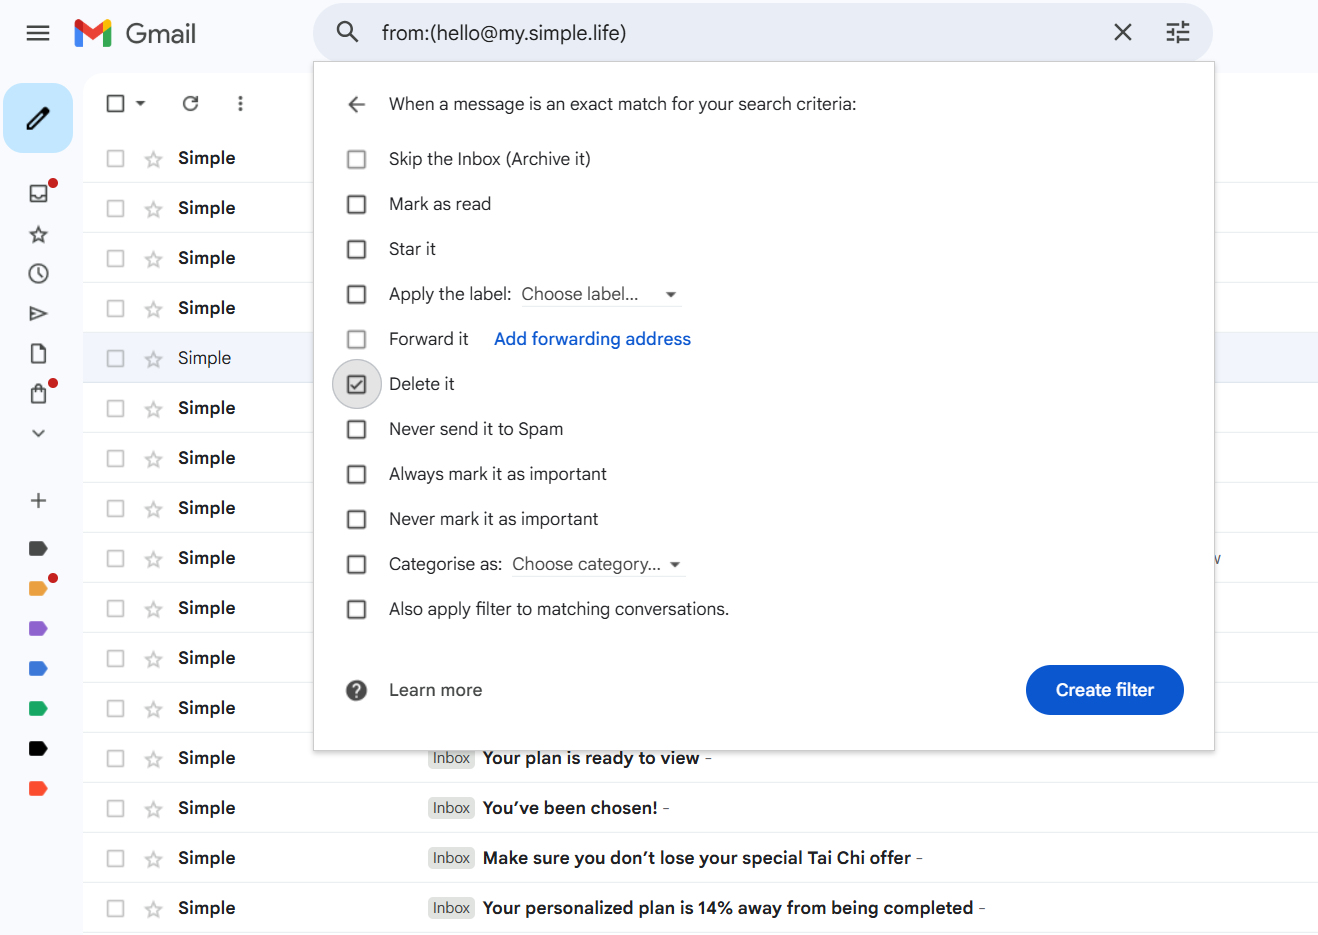
Task: Open Drafts sidebar icon
Action: (38, 353)
